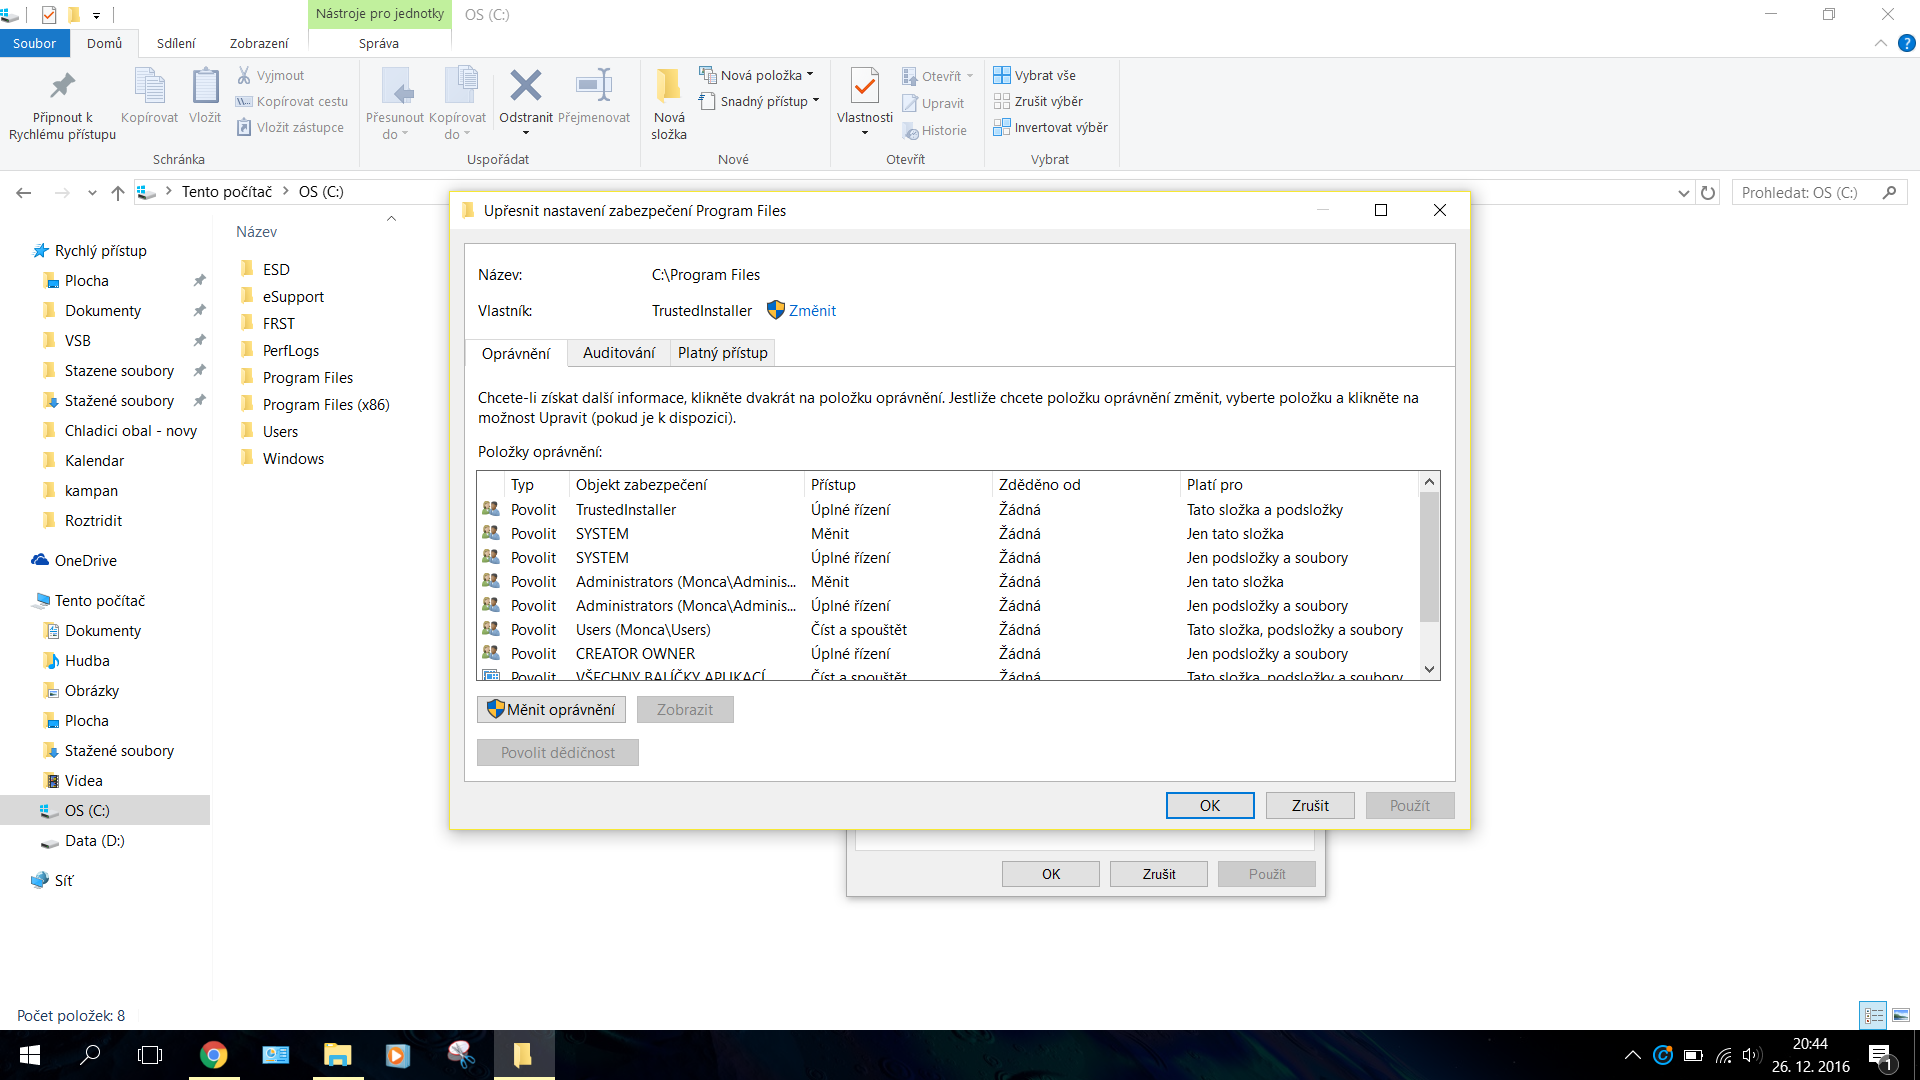Switch to details view in status bar
This screenshot has width=1920, height=1080.
click(x=1873, y=1015)
